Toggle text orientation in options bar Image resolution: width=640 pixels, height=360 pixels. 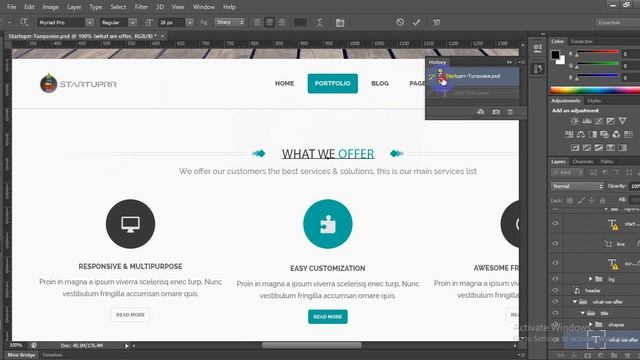24,22
